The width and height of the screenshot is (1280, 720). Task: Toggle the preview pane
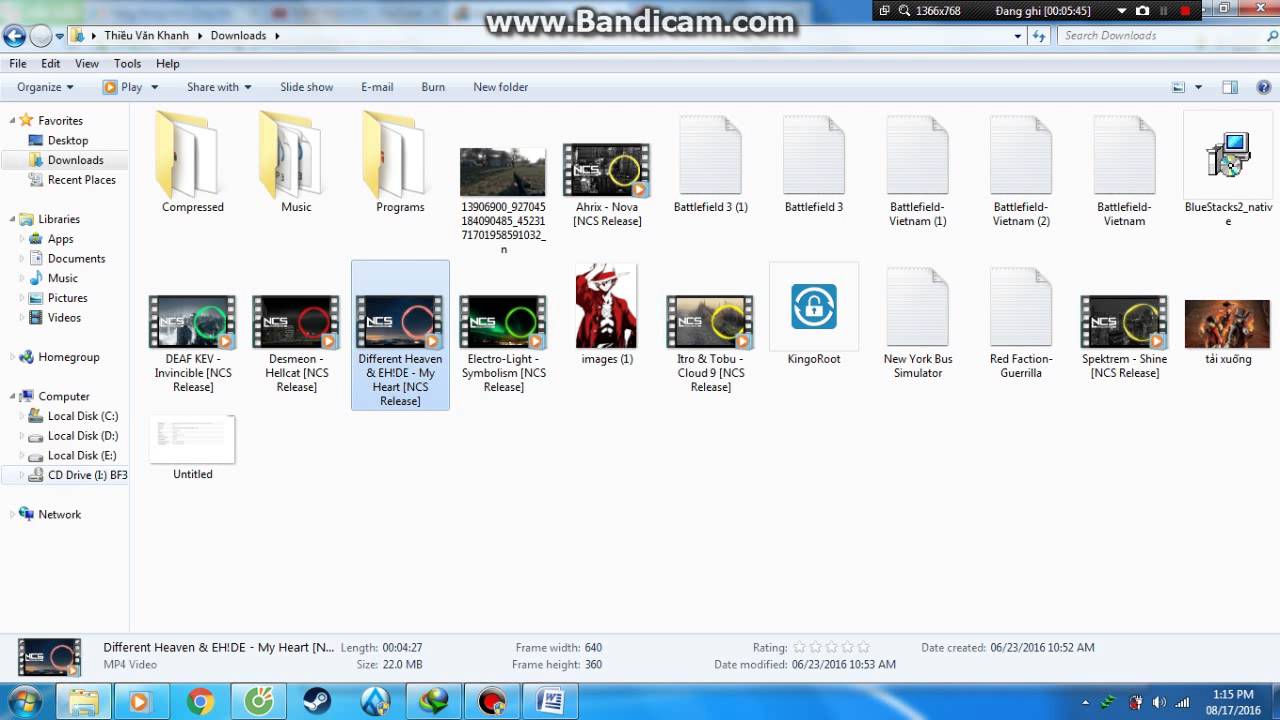(1230, 87)
